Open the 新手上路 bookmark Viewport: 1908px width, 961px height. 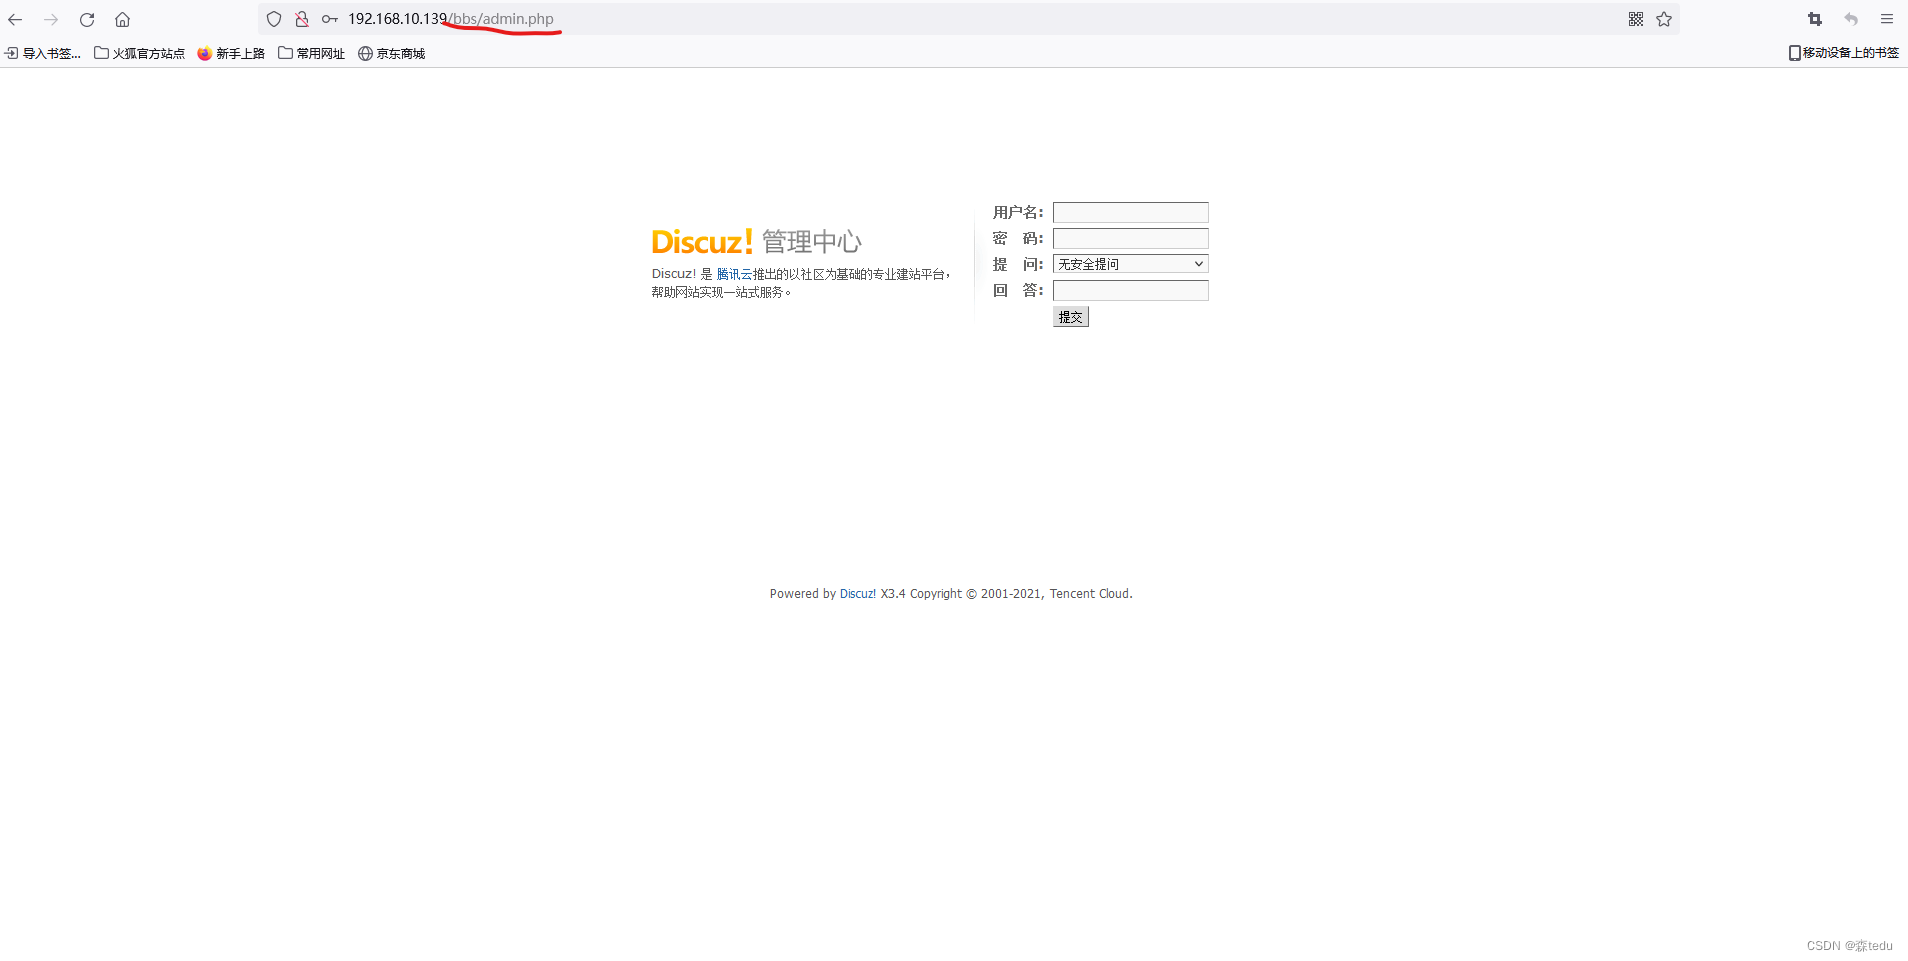(x=231, y=53)
